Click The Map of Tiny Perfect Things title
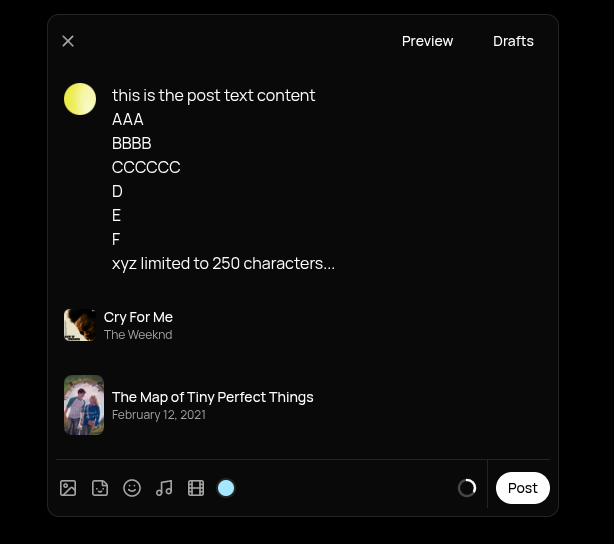 pyautogui.click(x=212, y=397)
